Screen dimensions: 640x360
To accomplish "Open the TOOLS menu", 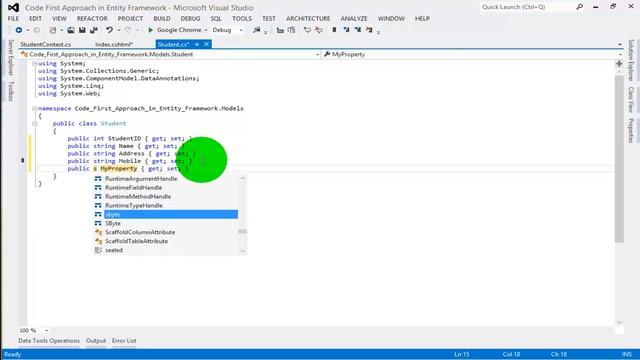I will tap(242, 19).
